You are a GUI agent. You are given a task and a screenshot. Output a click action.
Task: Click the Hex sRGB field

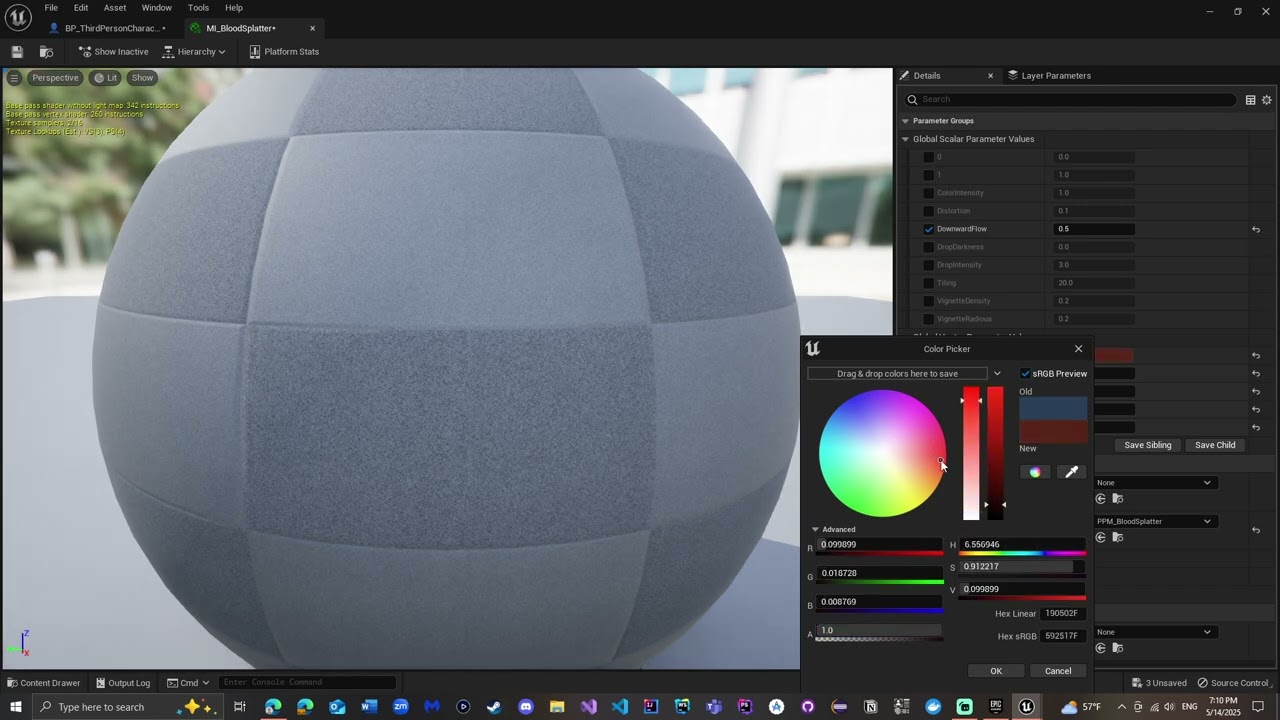click(x=1063, y=636)
